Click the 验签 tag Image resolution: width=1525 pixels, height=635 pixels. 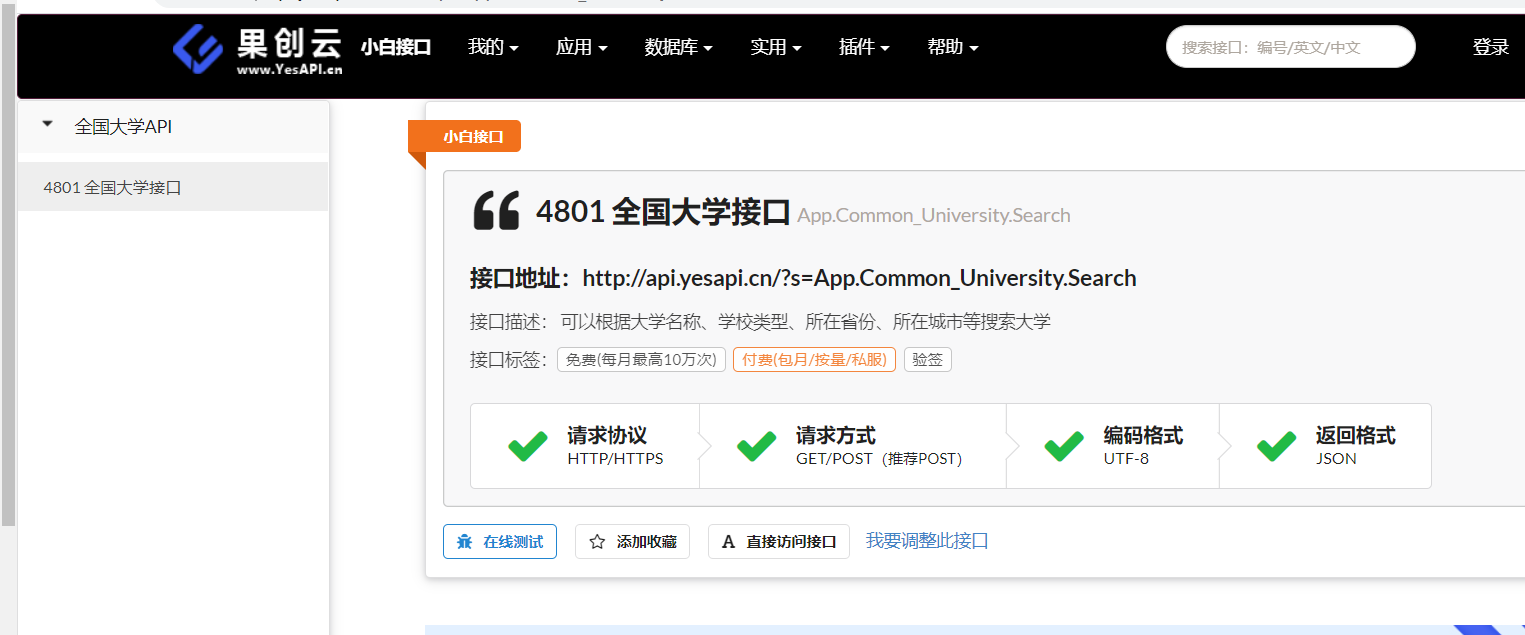click(x=928, y=360)
